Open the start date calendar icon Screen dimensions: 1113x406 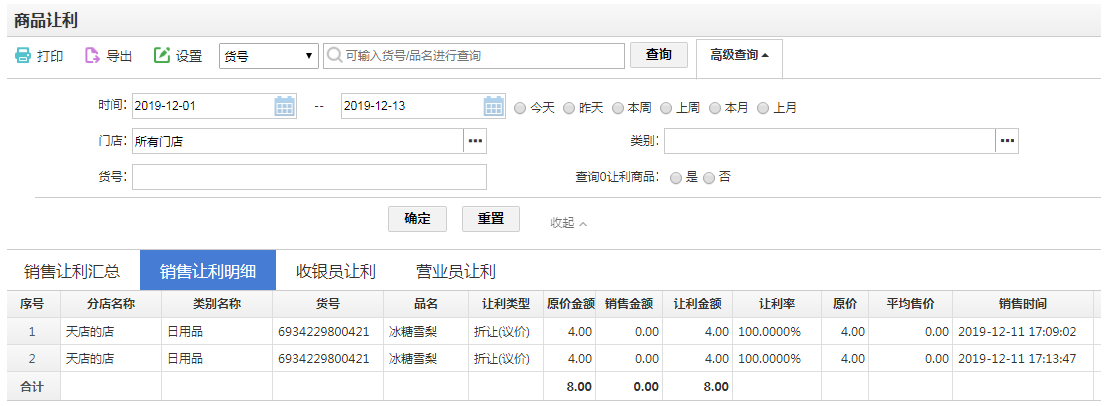284,106
